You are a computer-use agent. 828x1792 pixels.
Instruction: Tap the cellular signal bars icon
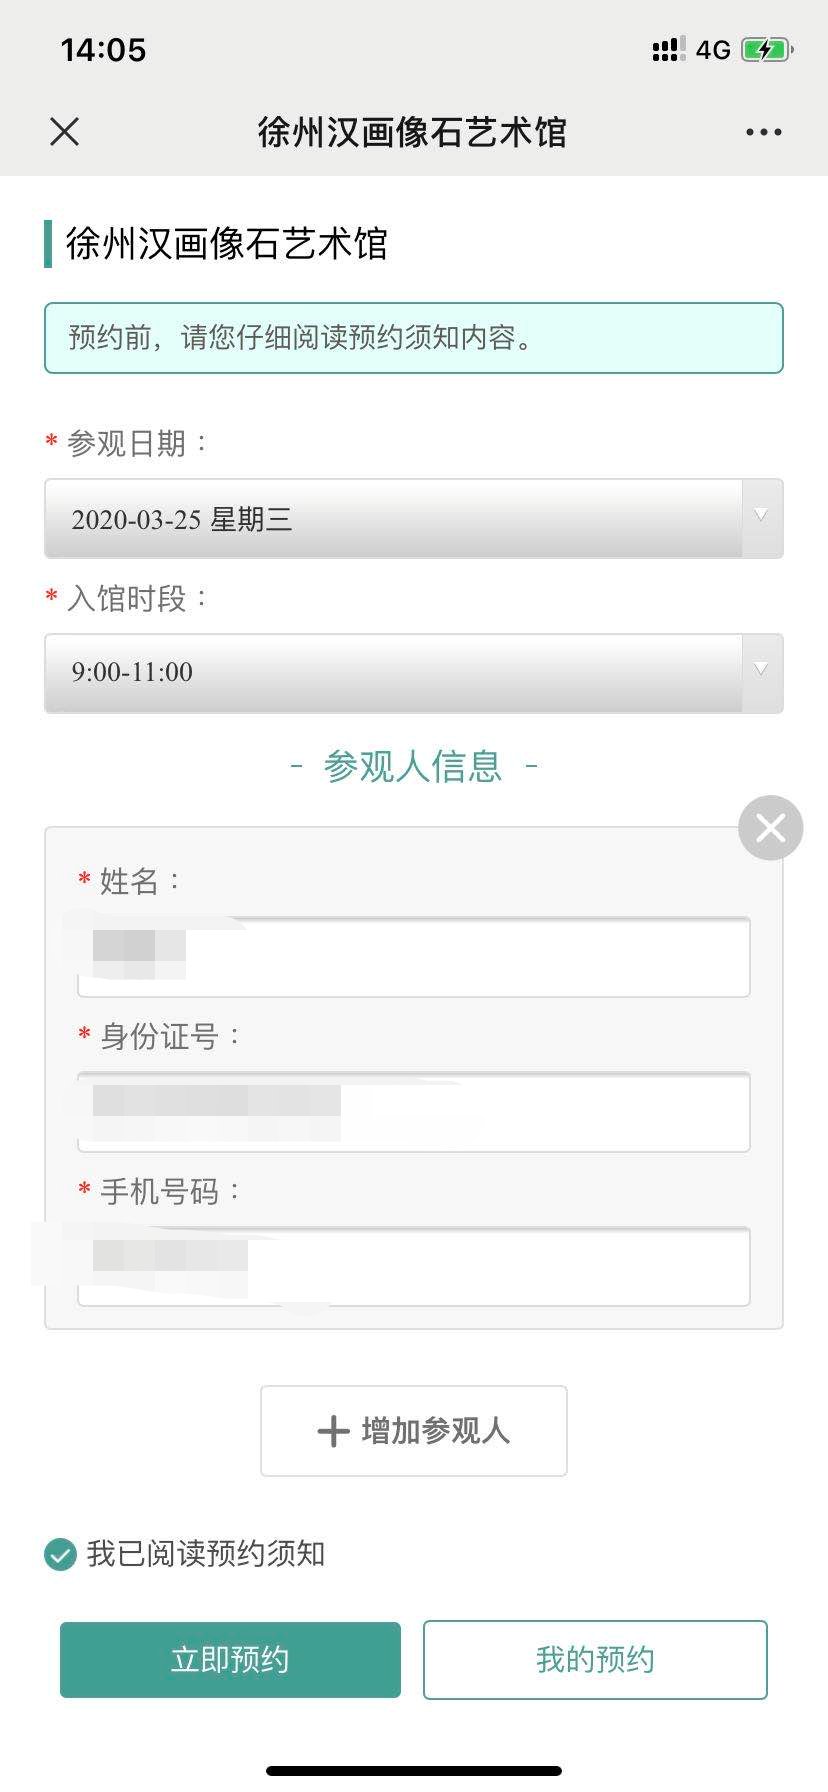668,50
